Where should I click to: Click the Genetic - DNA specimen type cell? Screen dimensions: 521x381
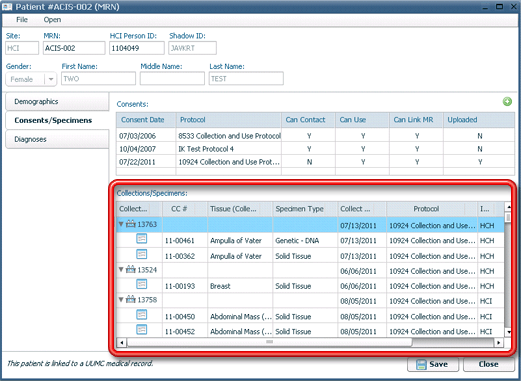tap(305, 240)
